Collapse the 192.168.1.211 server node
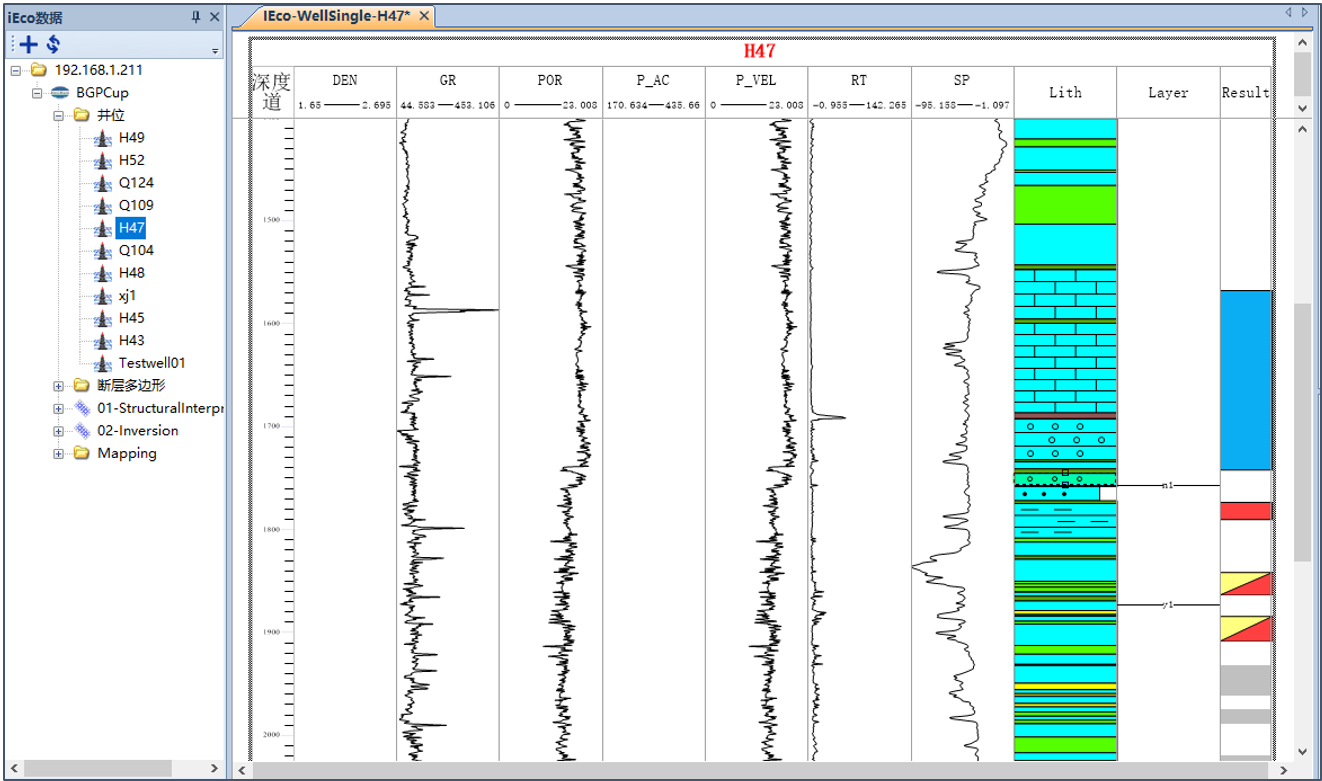This screenshot has width=1322, height=781. point(16,71)
